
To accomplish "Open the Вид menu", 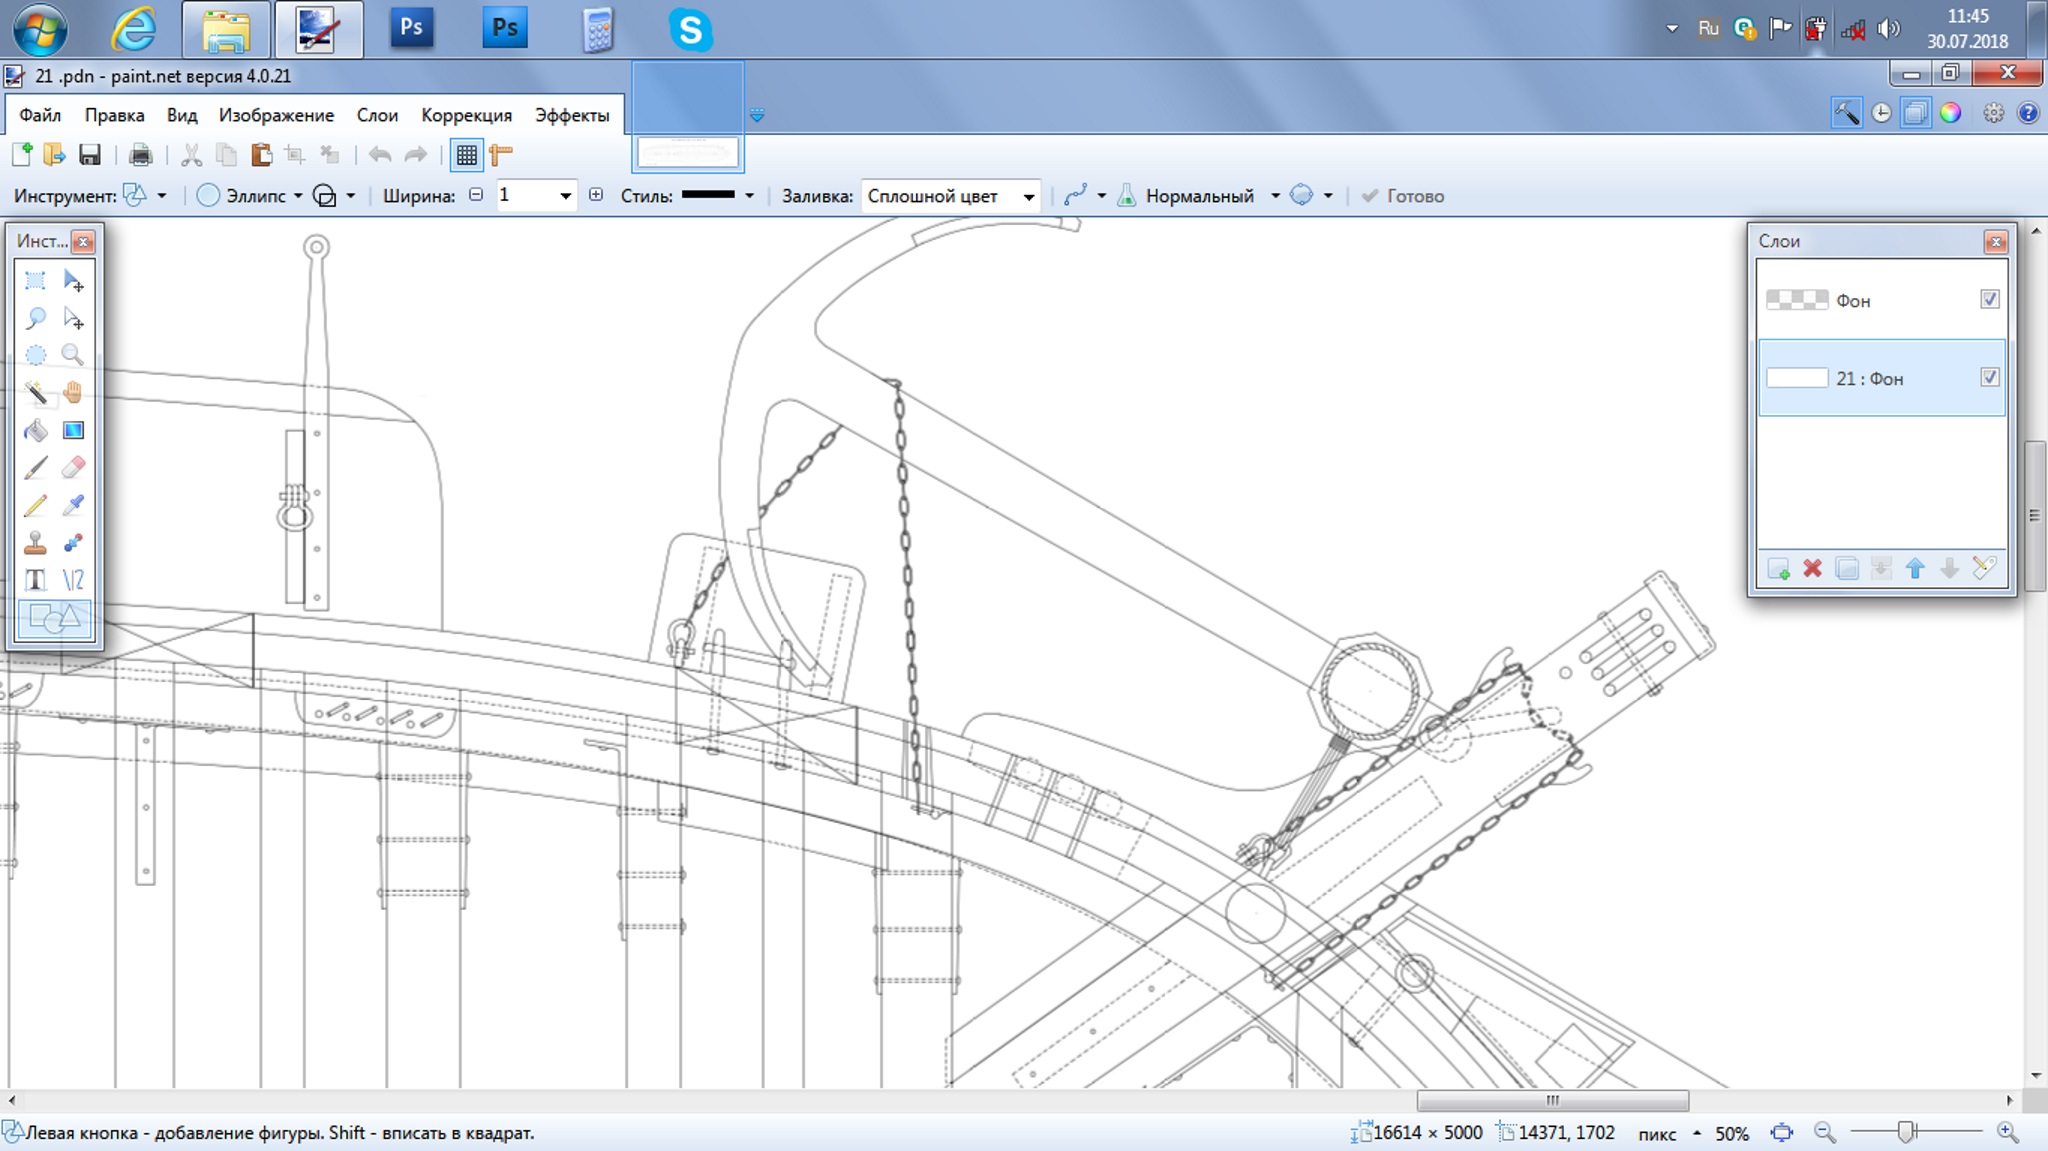I will click(x=182, y=115).
